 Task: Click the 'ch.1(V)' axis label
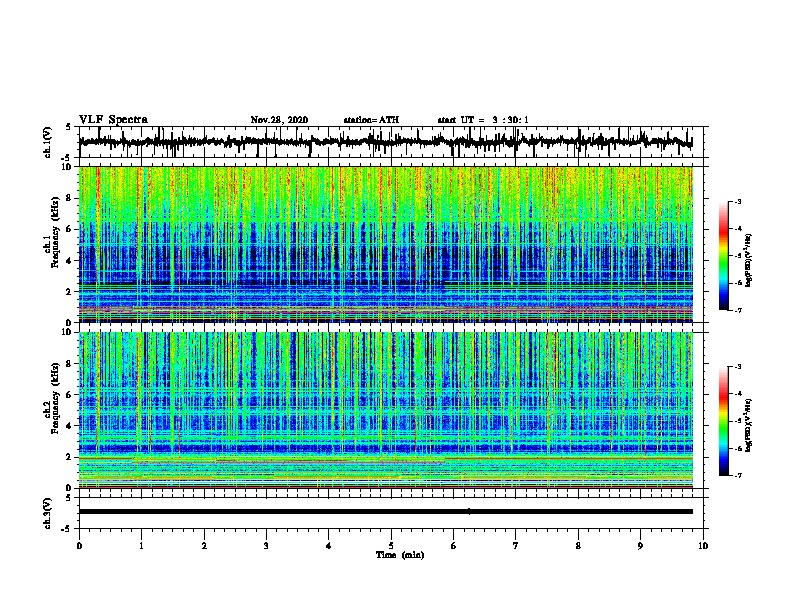click(48, 142)
